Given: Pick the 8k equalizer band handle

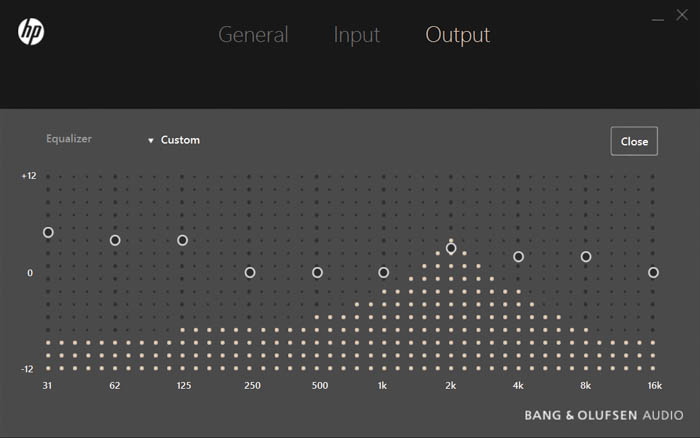Looking at the screenshot, I should click(x=586, y=257).
